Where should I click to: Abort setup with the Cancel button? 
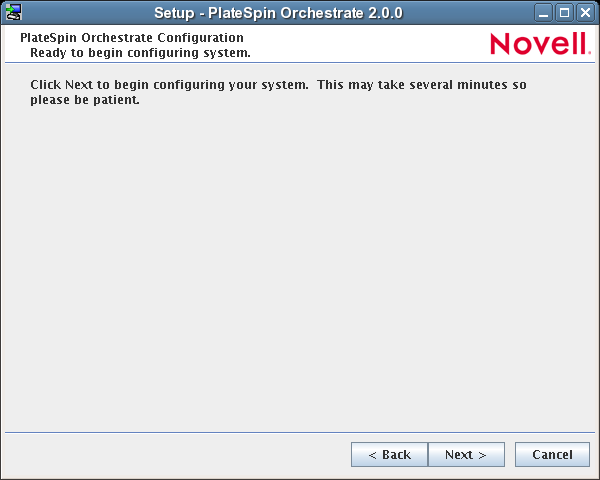pyautogui.click(x=552, y=454)
